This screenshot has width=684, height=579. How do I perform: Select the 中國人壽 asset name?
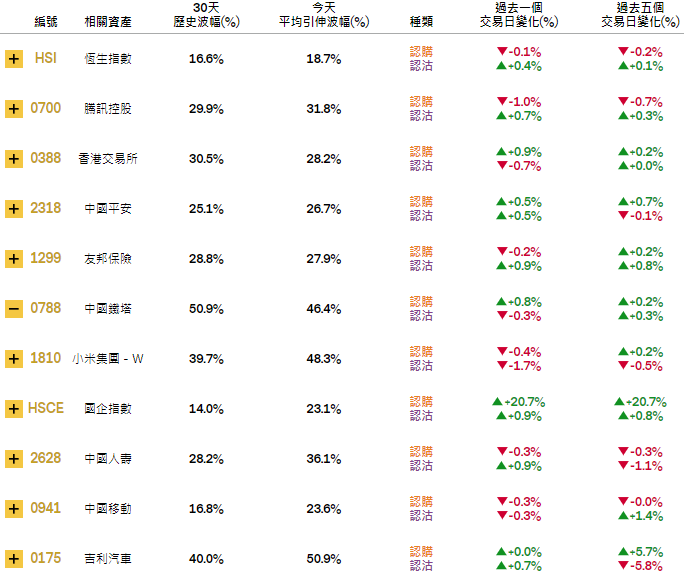tap(108, 459)
